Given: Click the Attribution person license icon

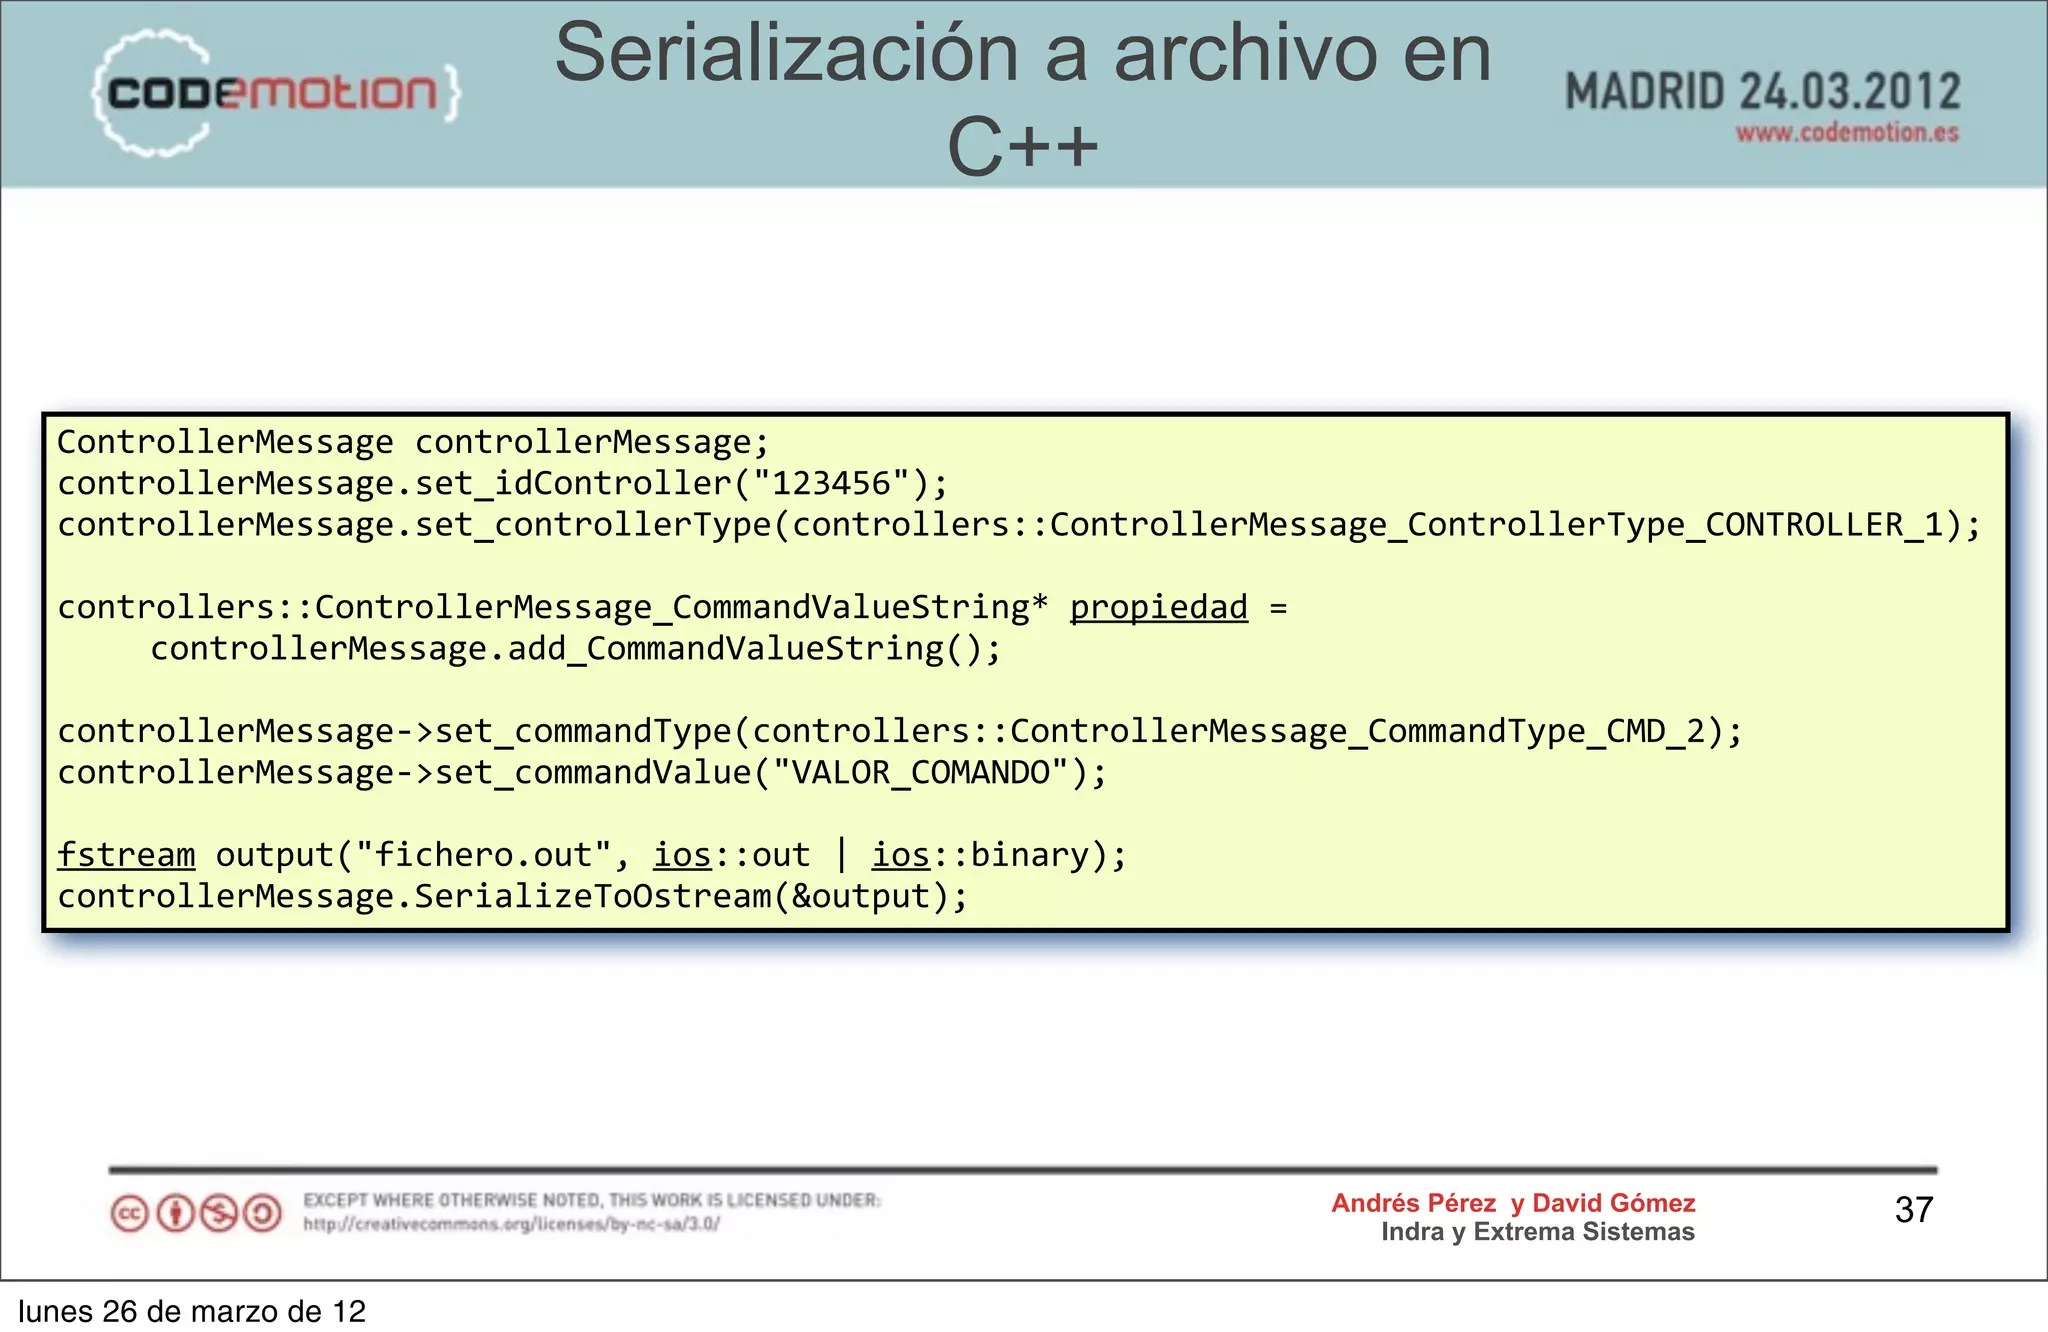Looking at the screenshot, I should pyautogui.click(x=175, y=1213).
